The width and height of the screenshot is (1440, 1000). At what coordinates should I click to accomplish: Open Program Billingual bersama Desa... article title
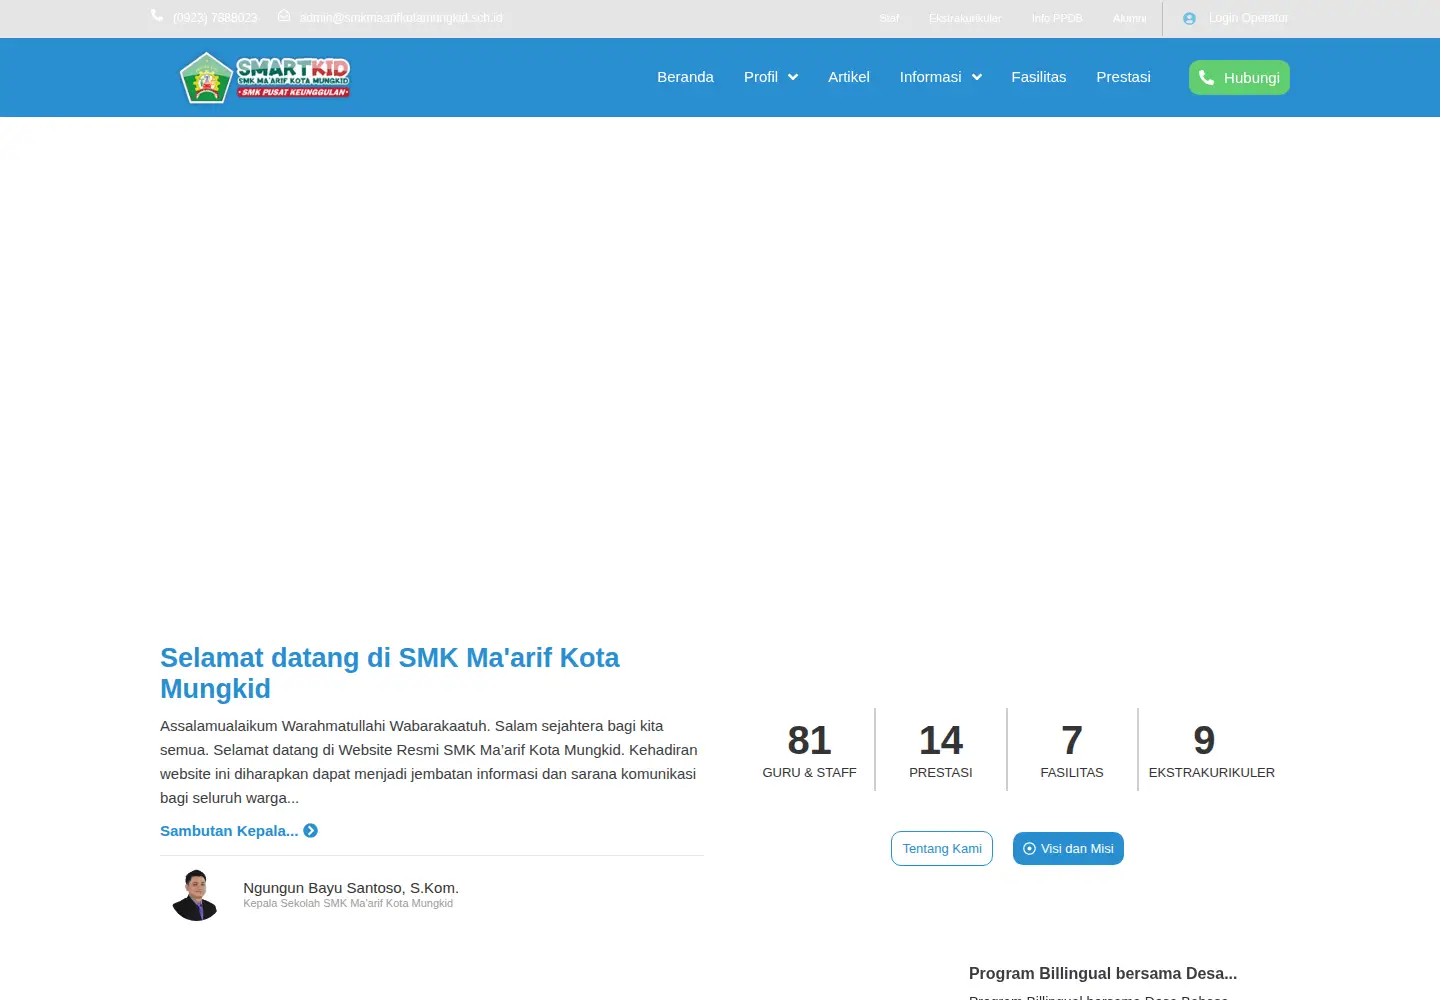point(1103,974)
